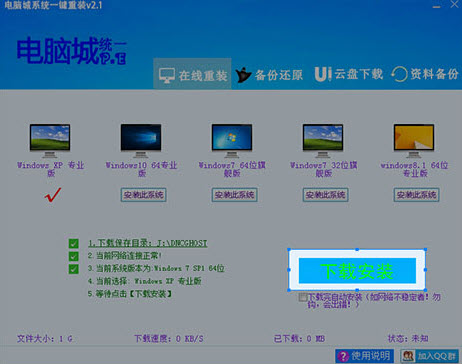Select the windows8.1 64位专业版 monitor thumbnail

coord(414,140)
